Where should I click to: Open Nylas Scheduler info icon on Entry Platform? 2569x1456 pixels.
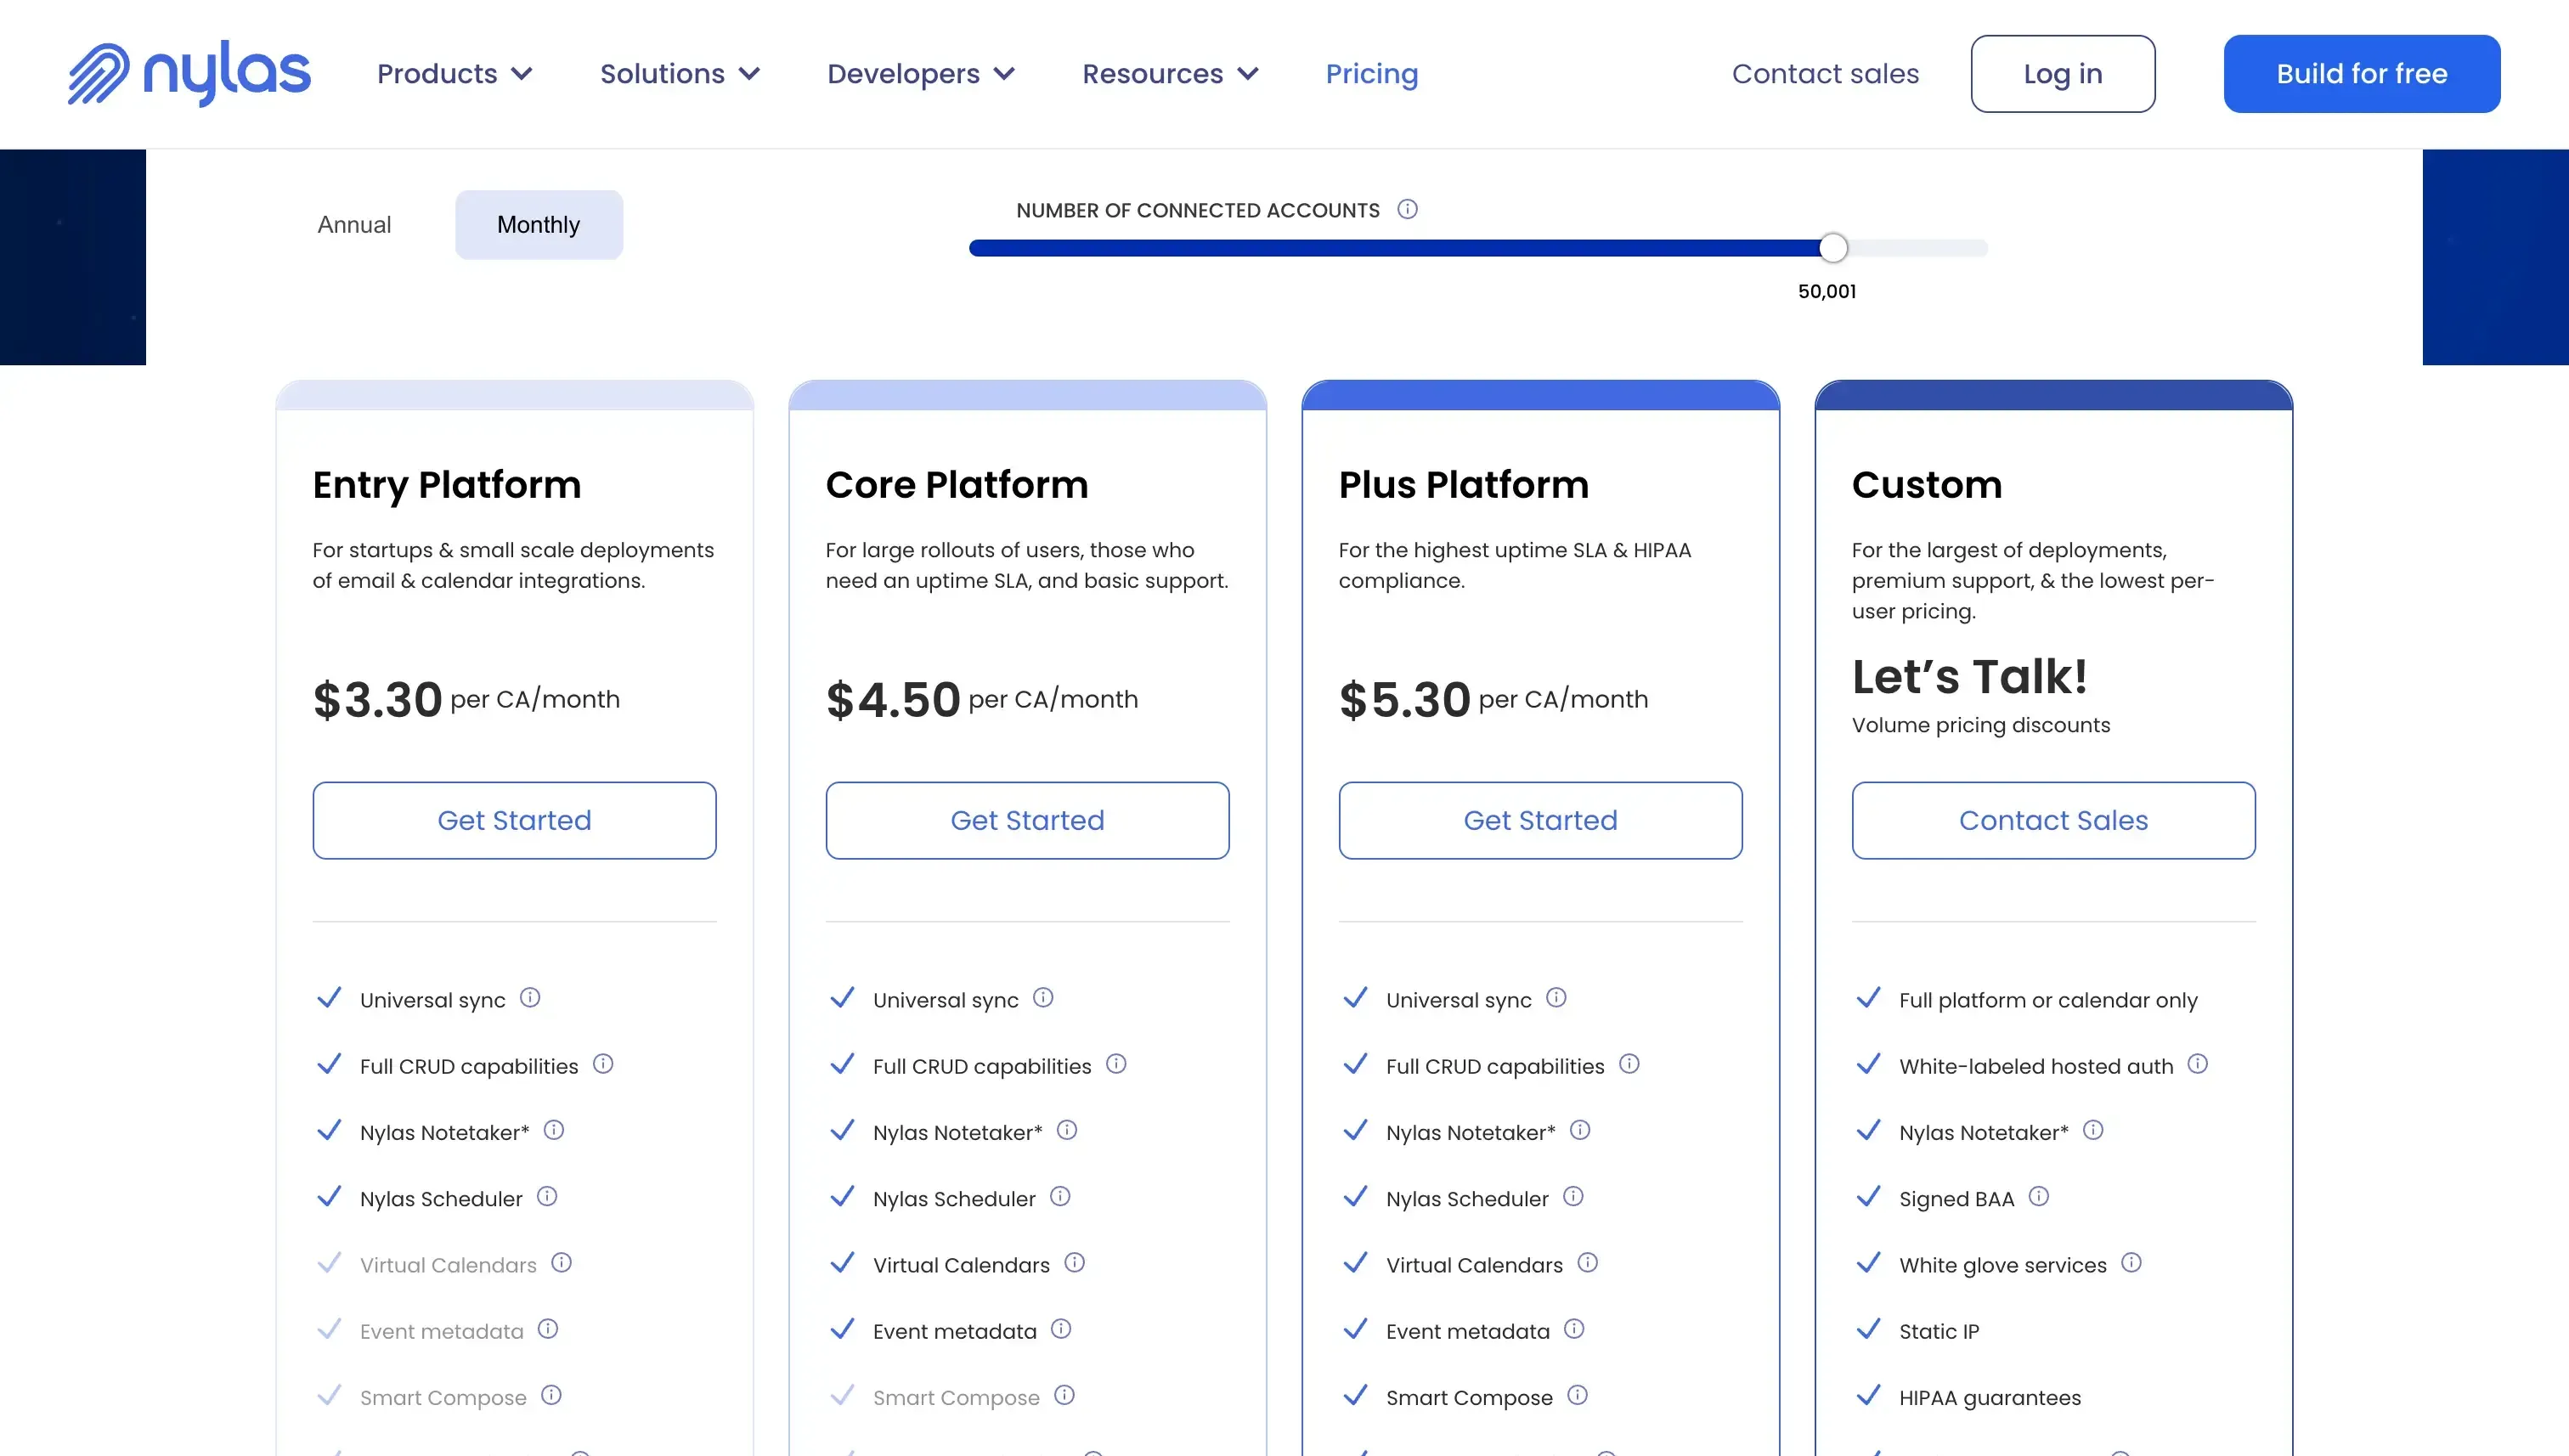(547, 1197)
